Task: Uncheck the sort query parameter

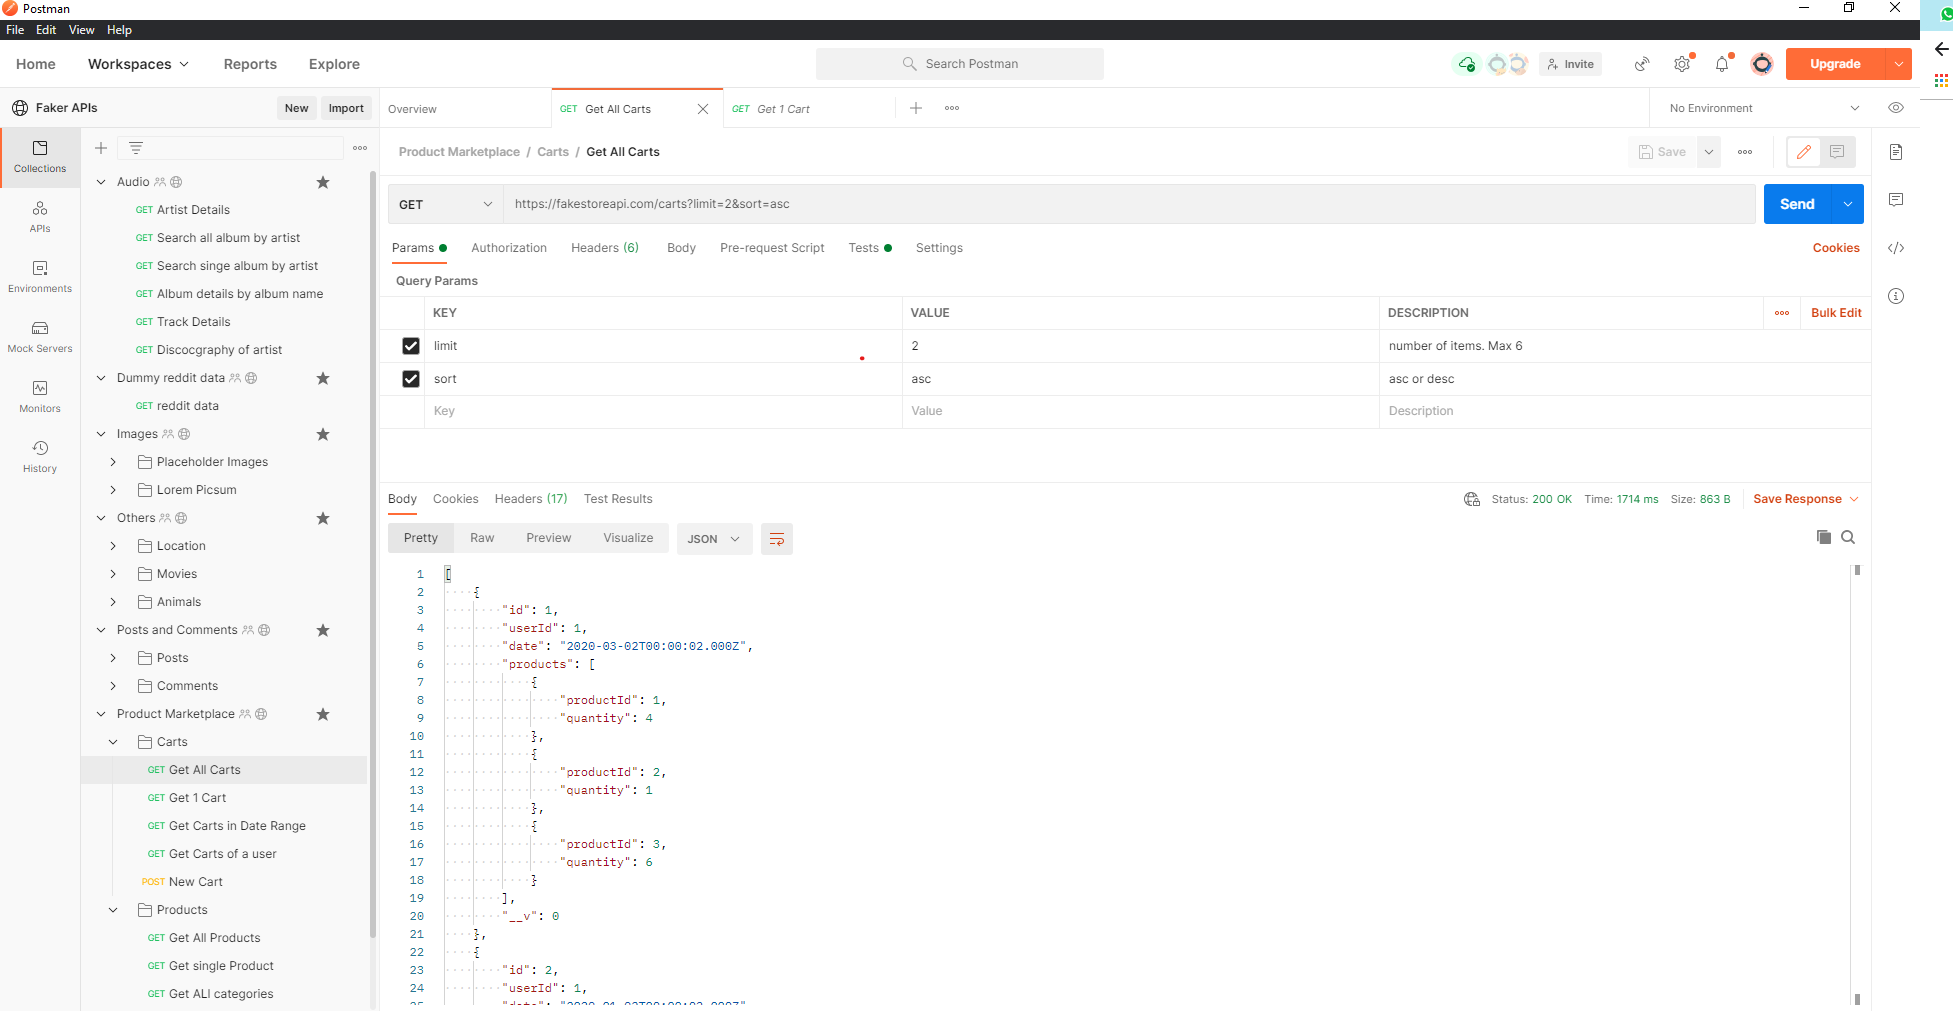Action: pos(411,379)
